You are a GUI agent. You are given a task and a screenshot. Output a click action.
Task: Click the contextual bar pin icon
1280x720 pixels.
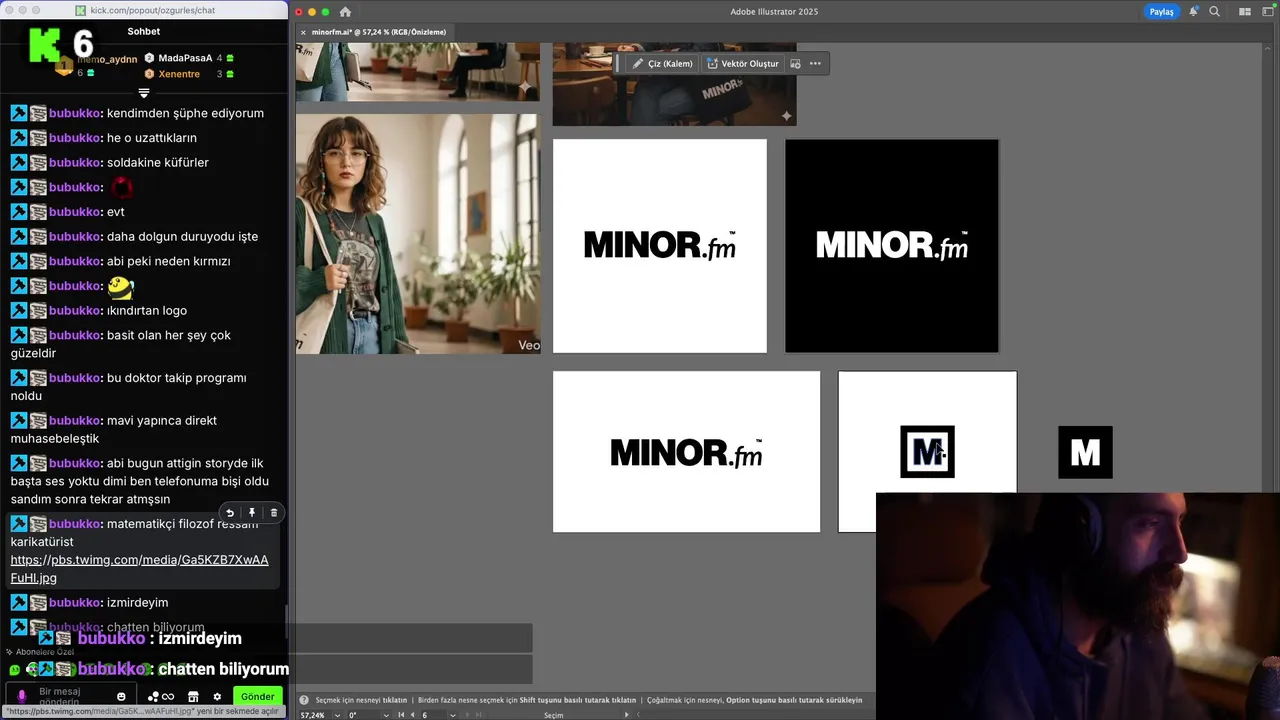[x=795, y=64]
